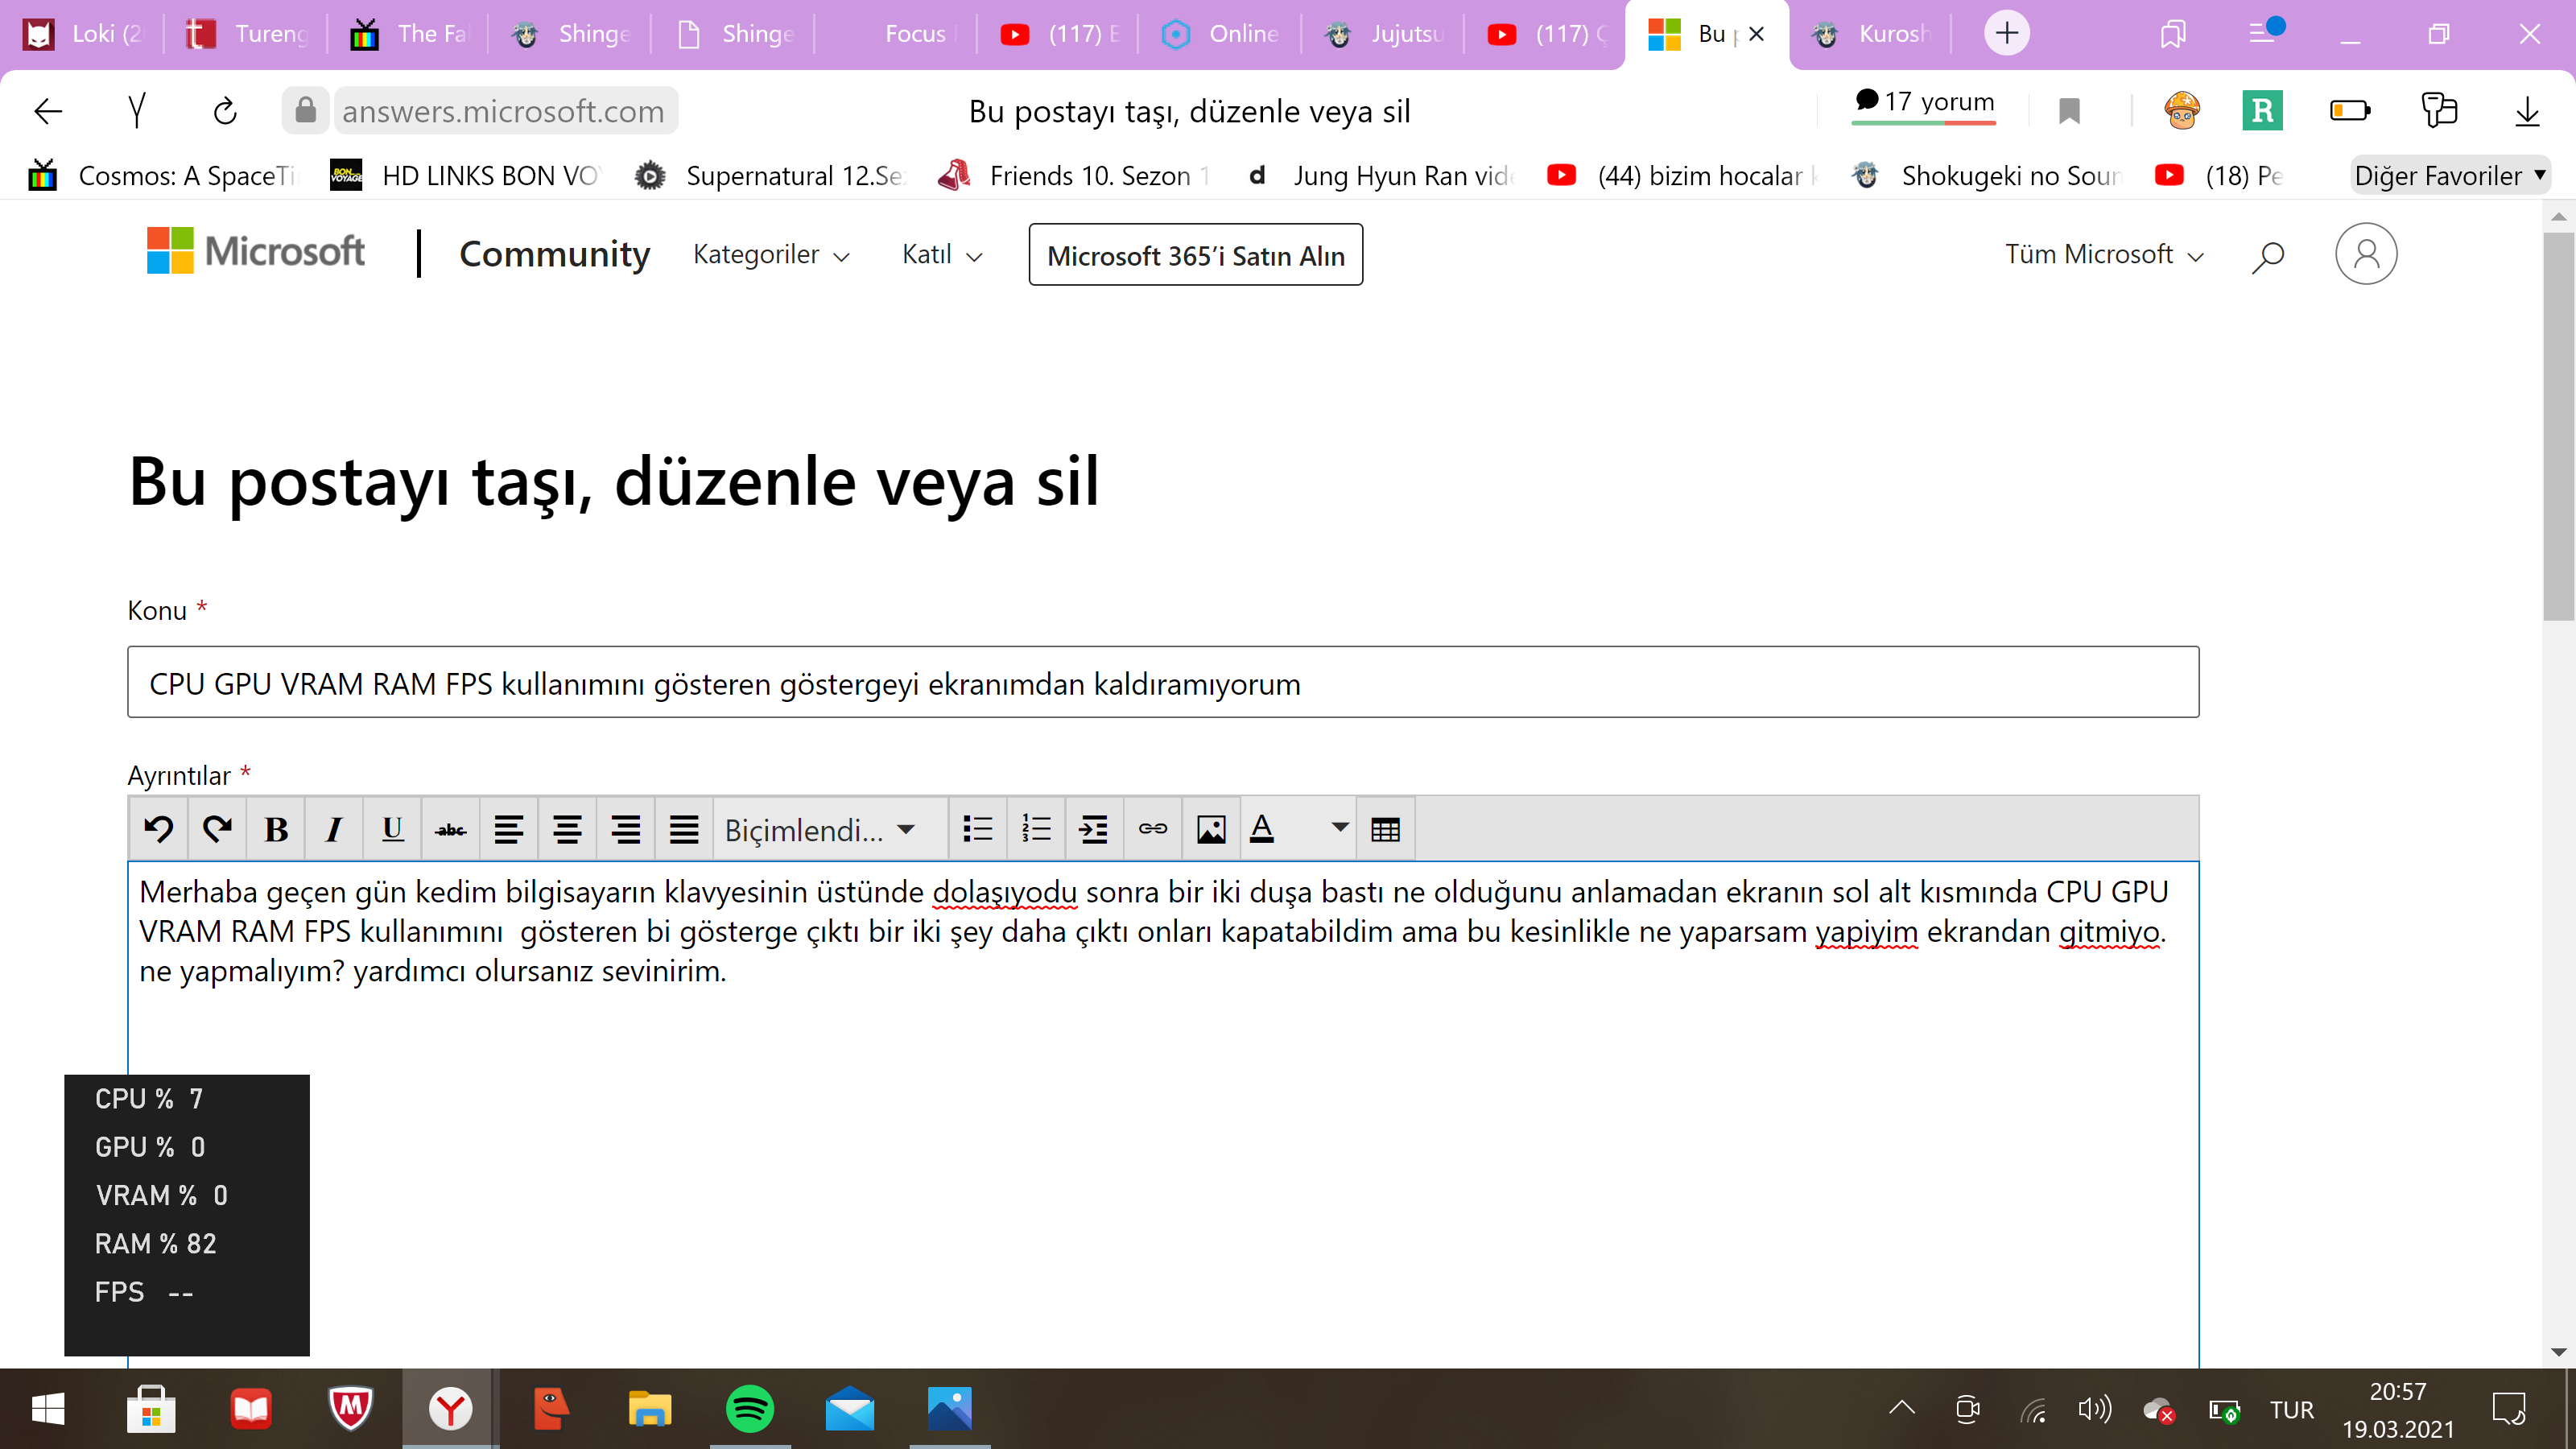Insert a hyperlink with the link icon
The width and height of the screenshot is (2576, 1449).
pyautogui.click(x=1152, y=829)
